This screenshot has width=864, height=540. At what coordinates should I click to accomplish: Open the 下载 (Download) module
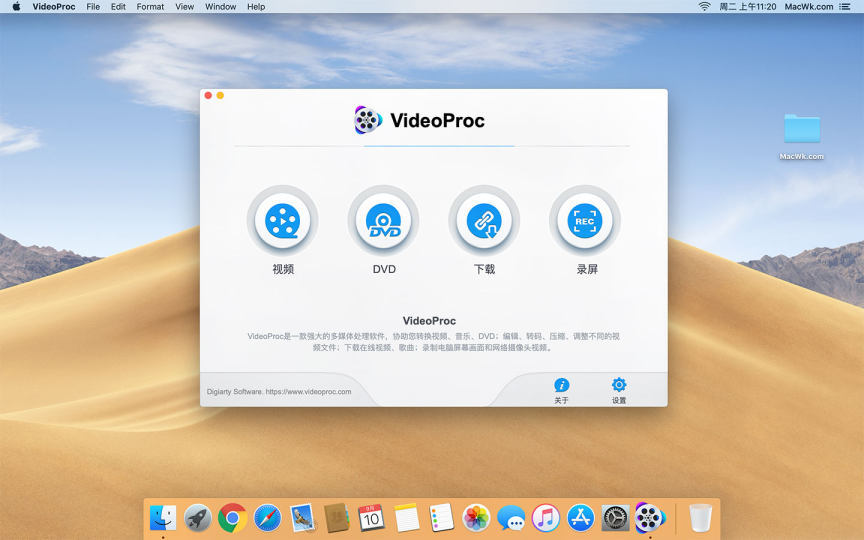[x=484, y=221]
